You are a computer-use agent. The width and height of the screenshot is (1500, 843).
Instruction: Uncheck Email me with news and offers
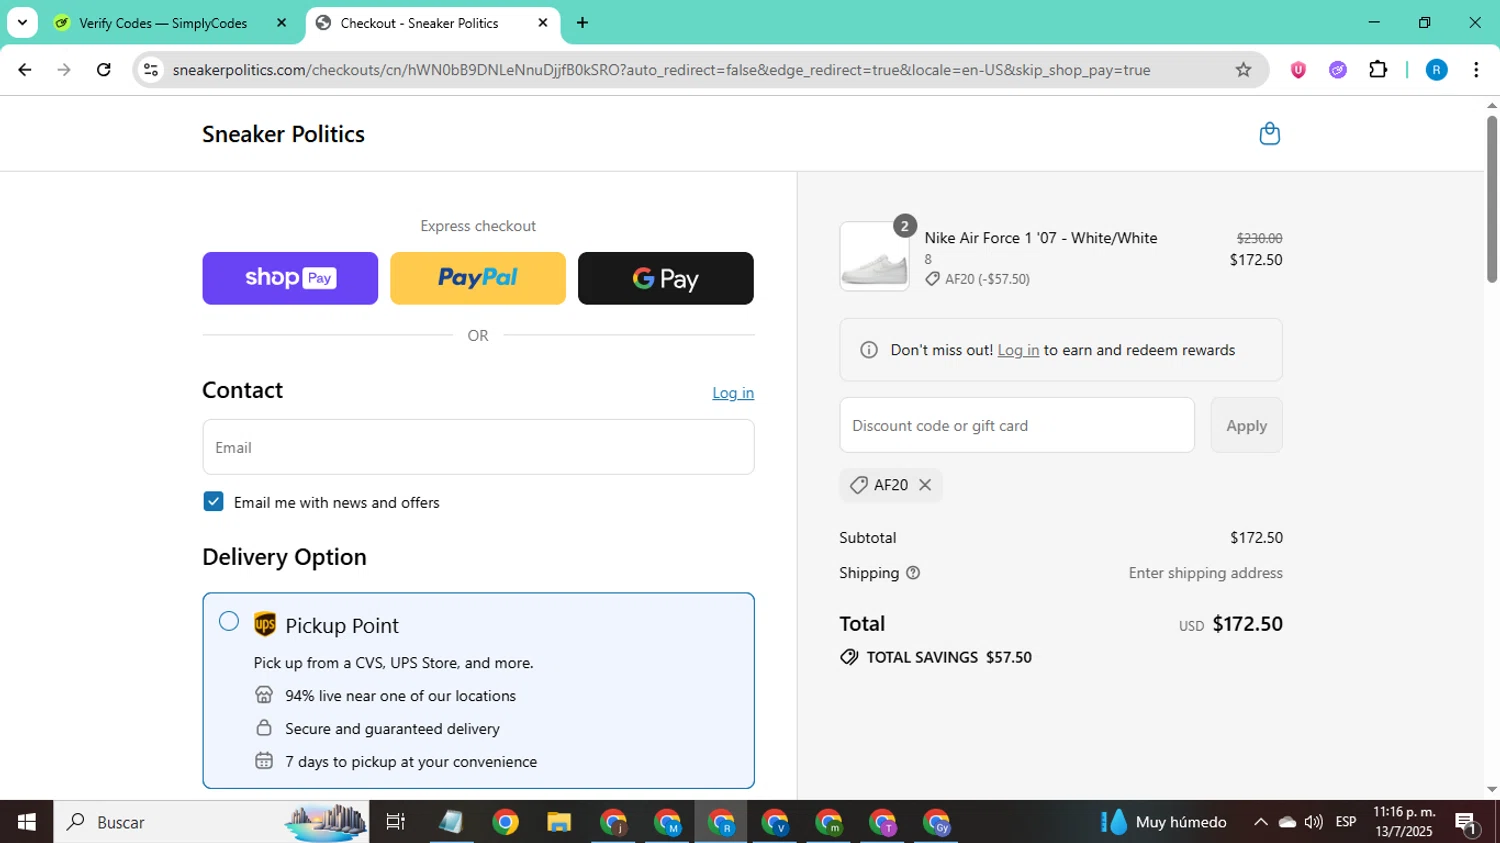(213, 501)
